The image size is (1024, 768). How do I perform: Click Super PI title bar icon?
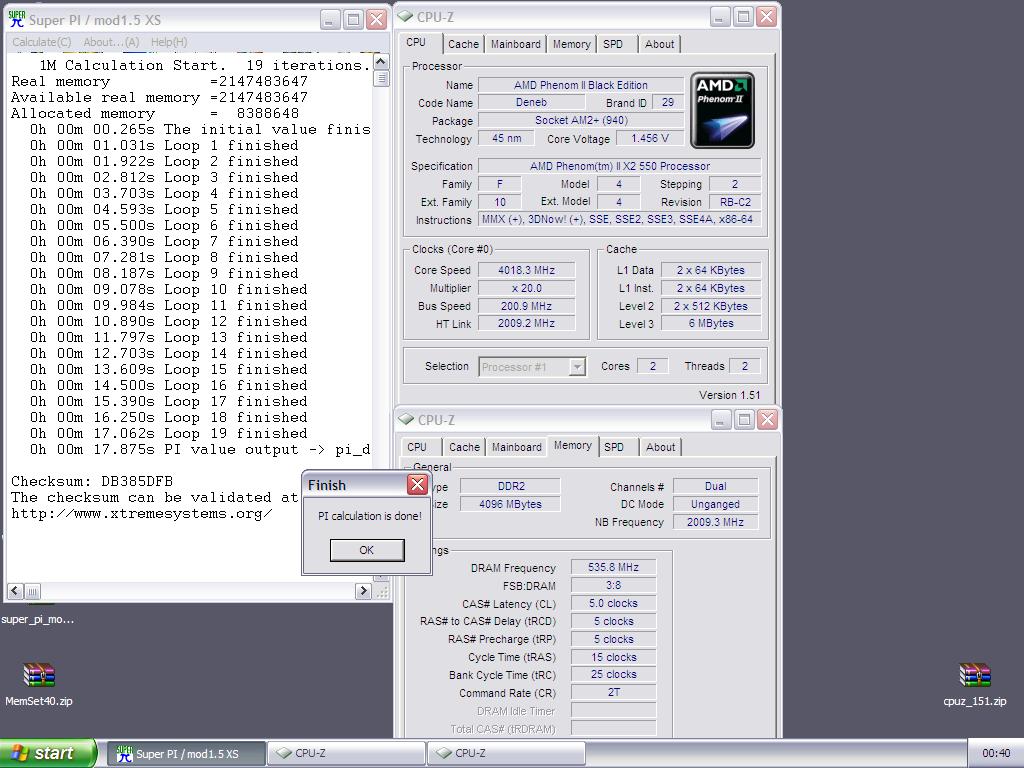coord(16,19)
